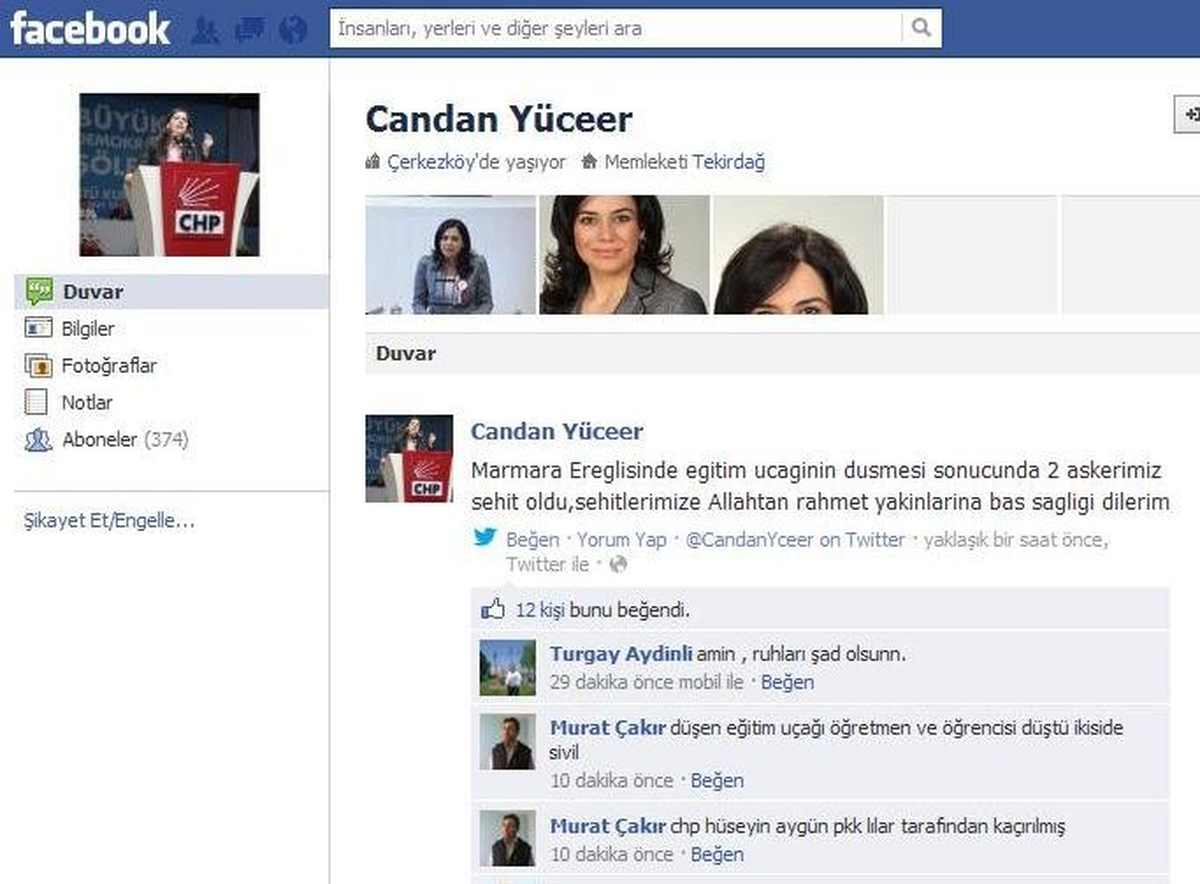1200x884 pixels.
Task: Click Twitter ile source link
Action: coord(548,565)
